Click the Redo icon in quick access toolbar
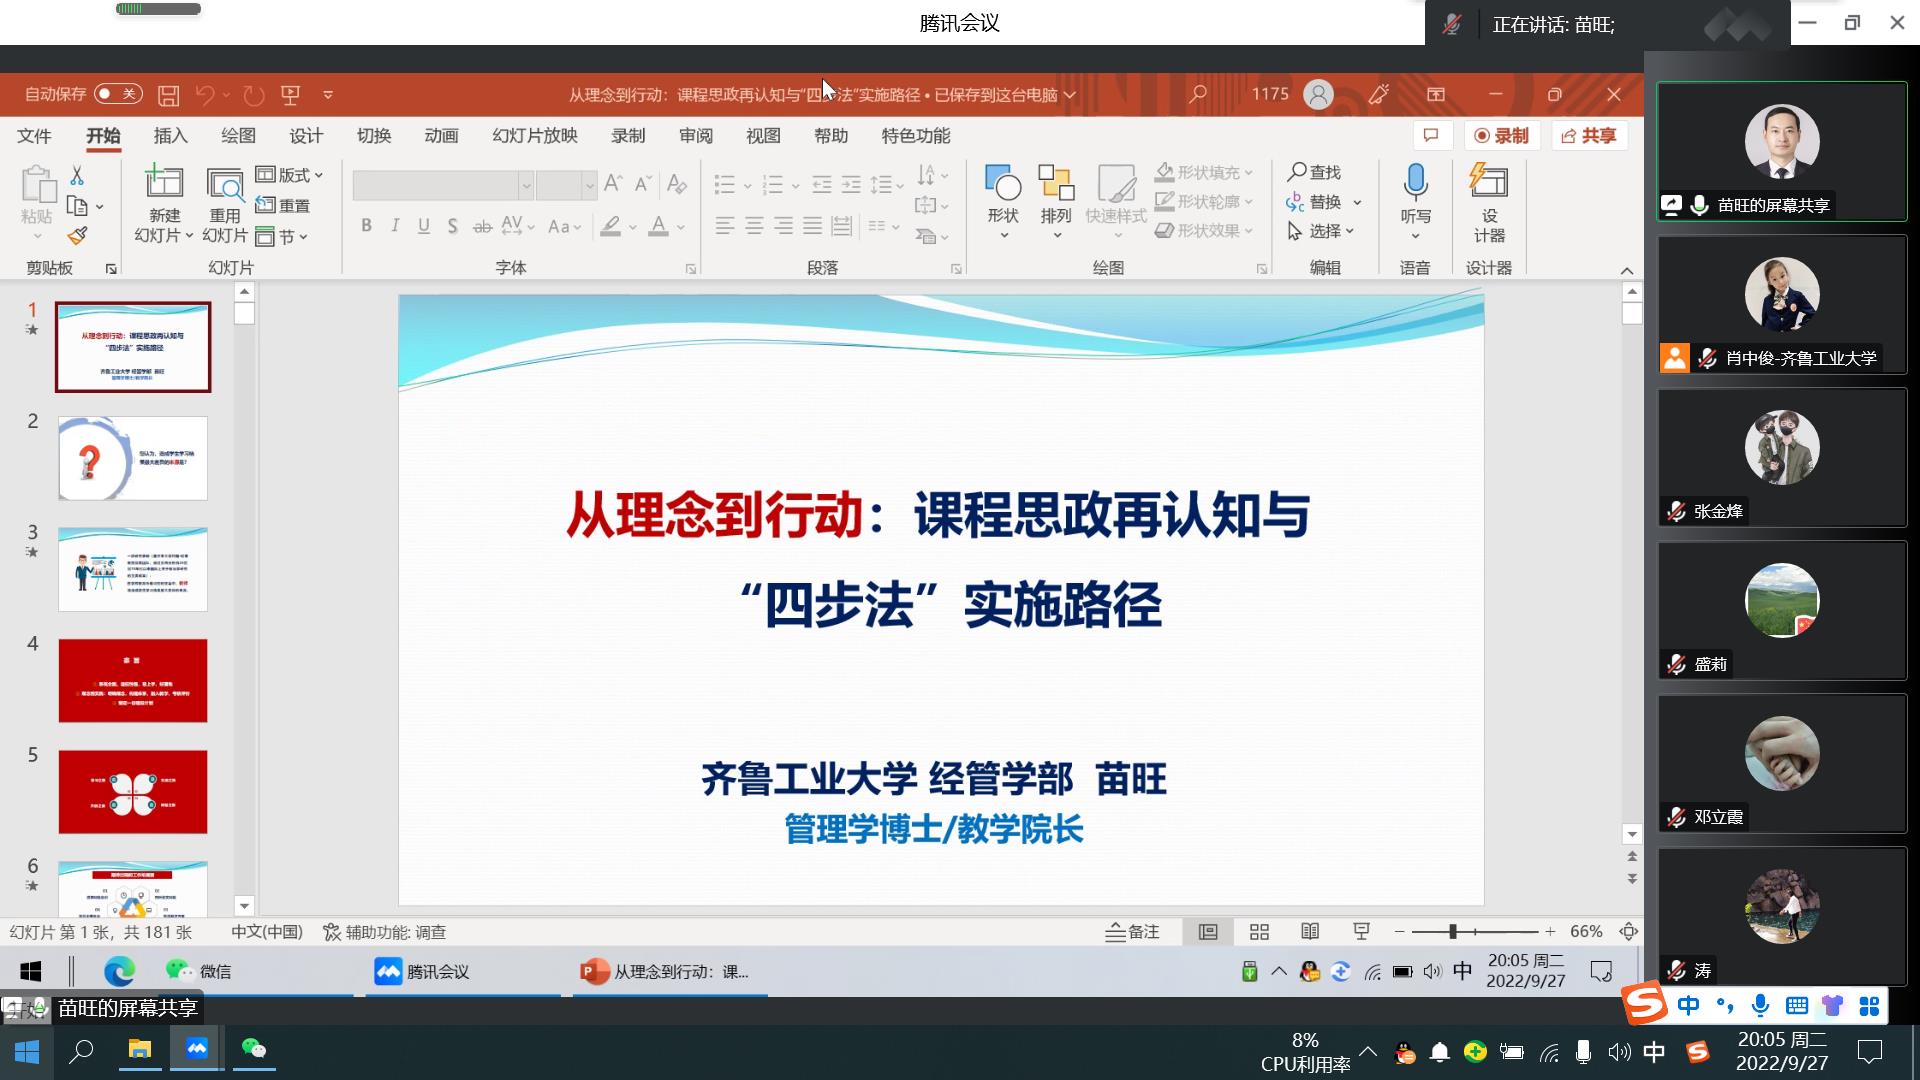 pyautogui.click(x=254, y=95)
